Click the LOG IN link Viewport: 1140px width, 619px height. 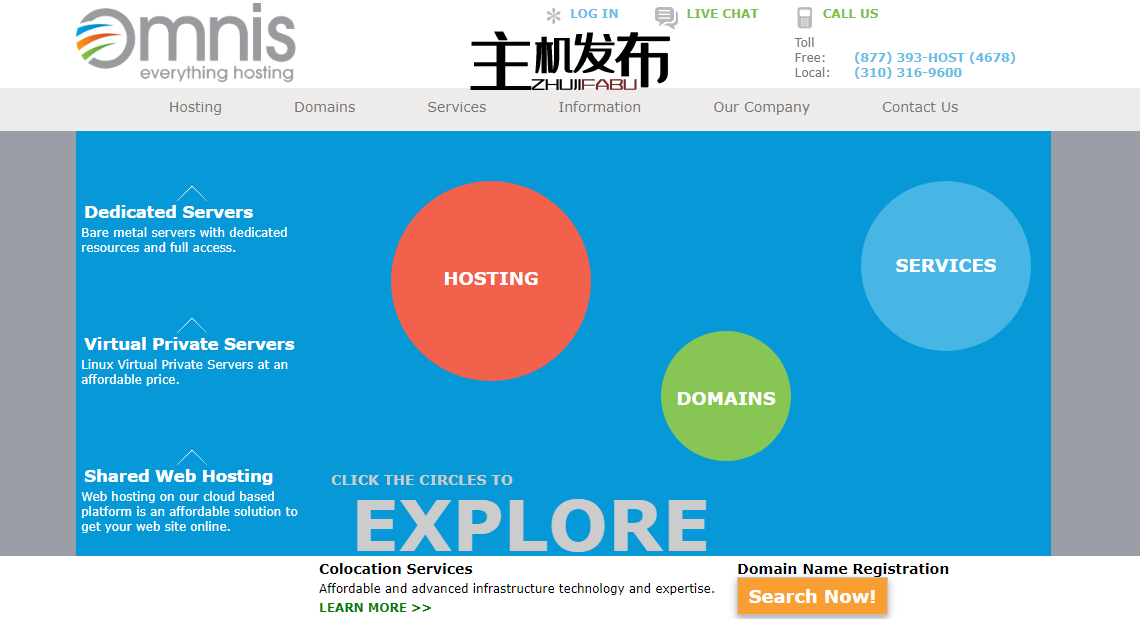coord(593,14)
